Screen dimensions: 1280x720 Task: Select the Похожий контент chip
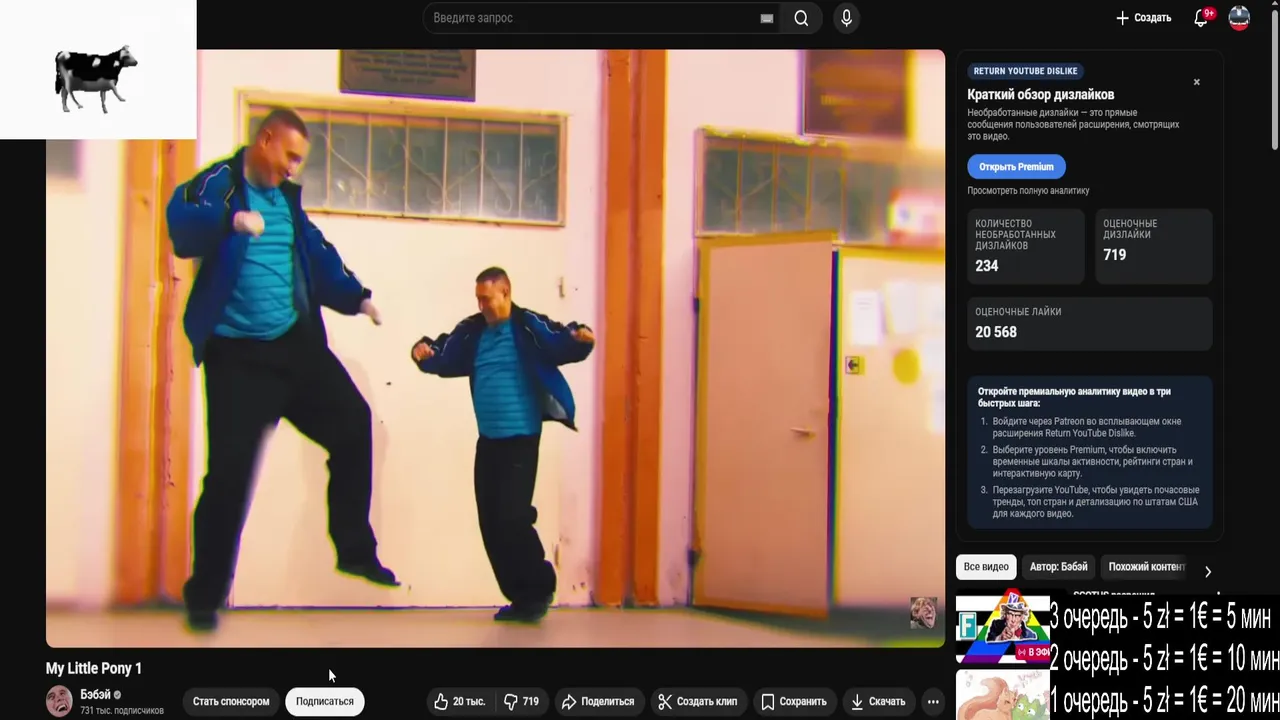tap(1146, 567)
